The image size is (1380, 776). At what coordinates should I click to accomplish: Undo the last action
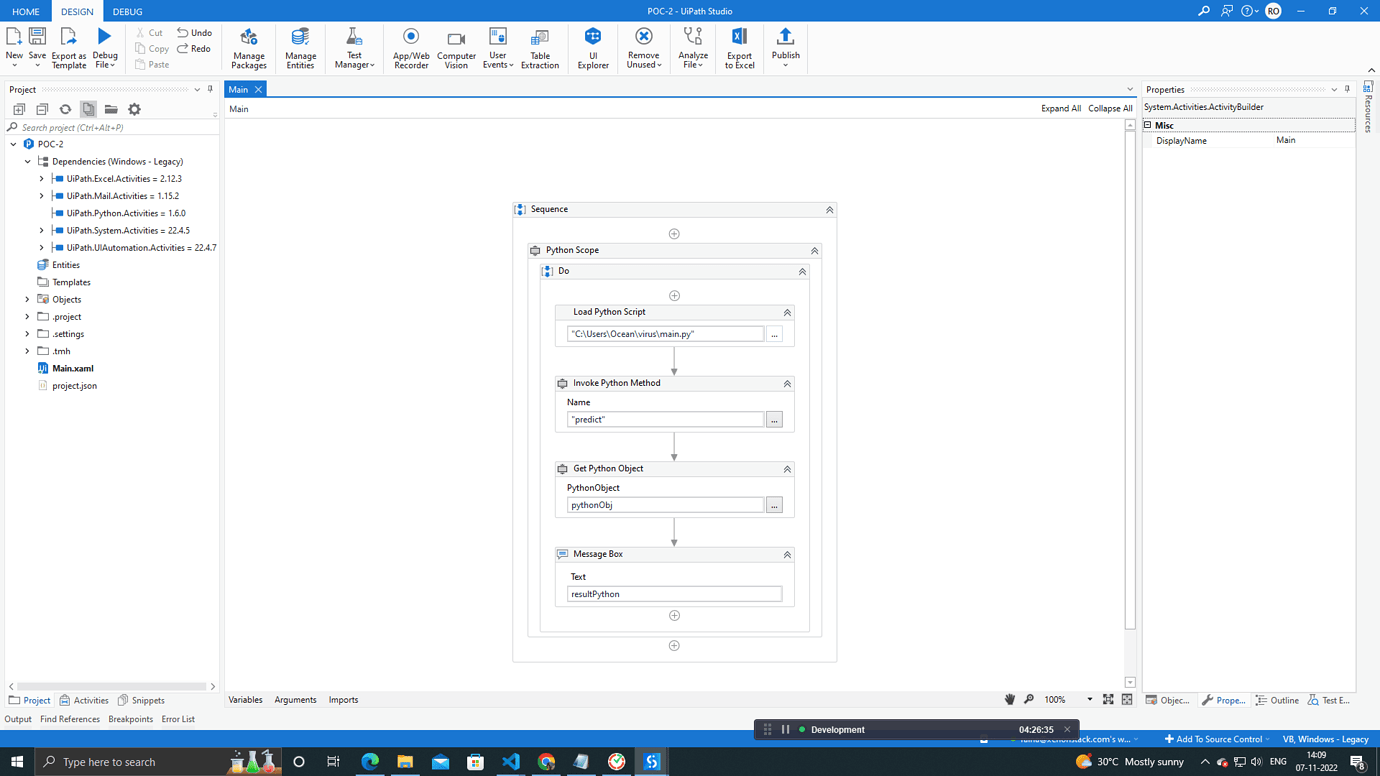click(194, 33)
